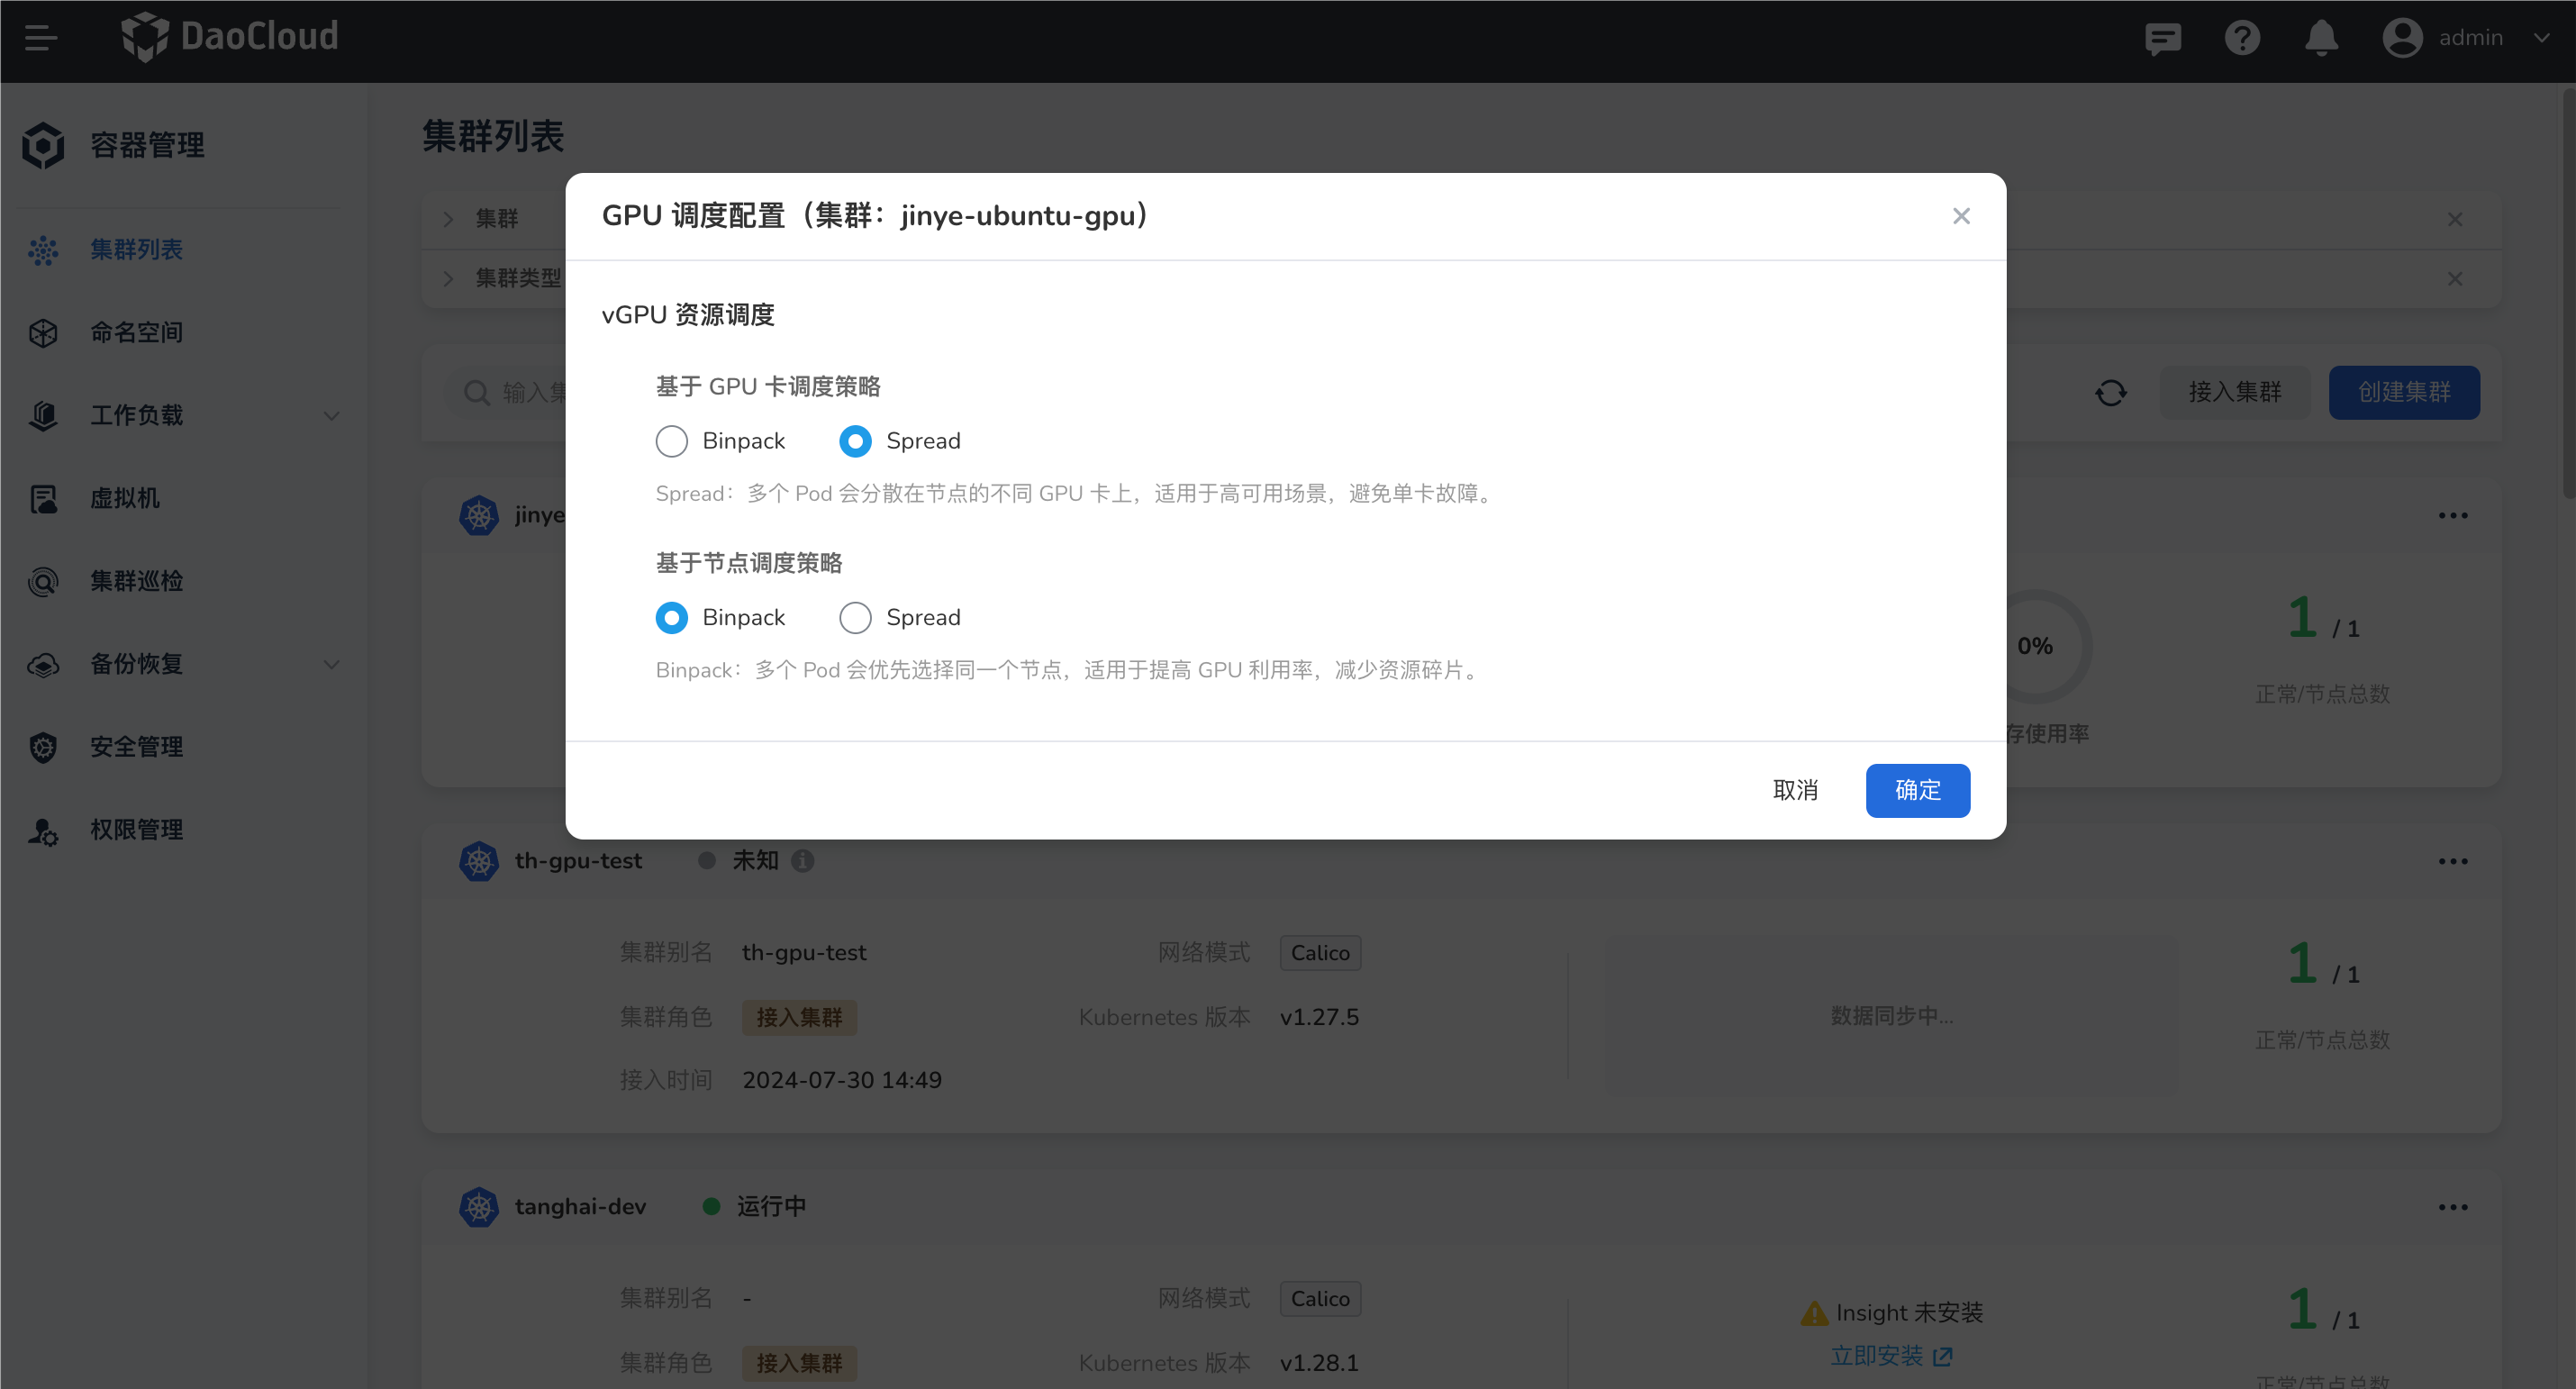Select Binpack for GPU card scheduling
2576x1389 pixels.
[x=672, y=441]
